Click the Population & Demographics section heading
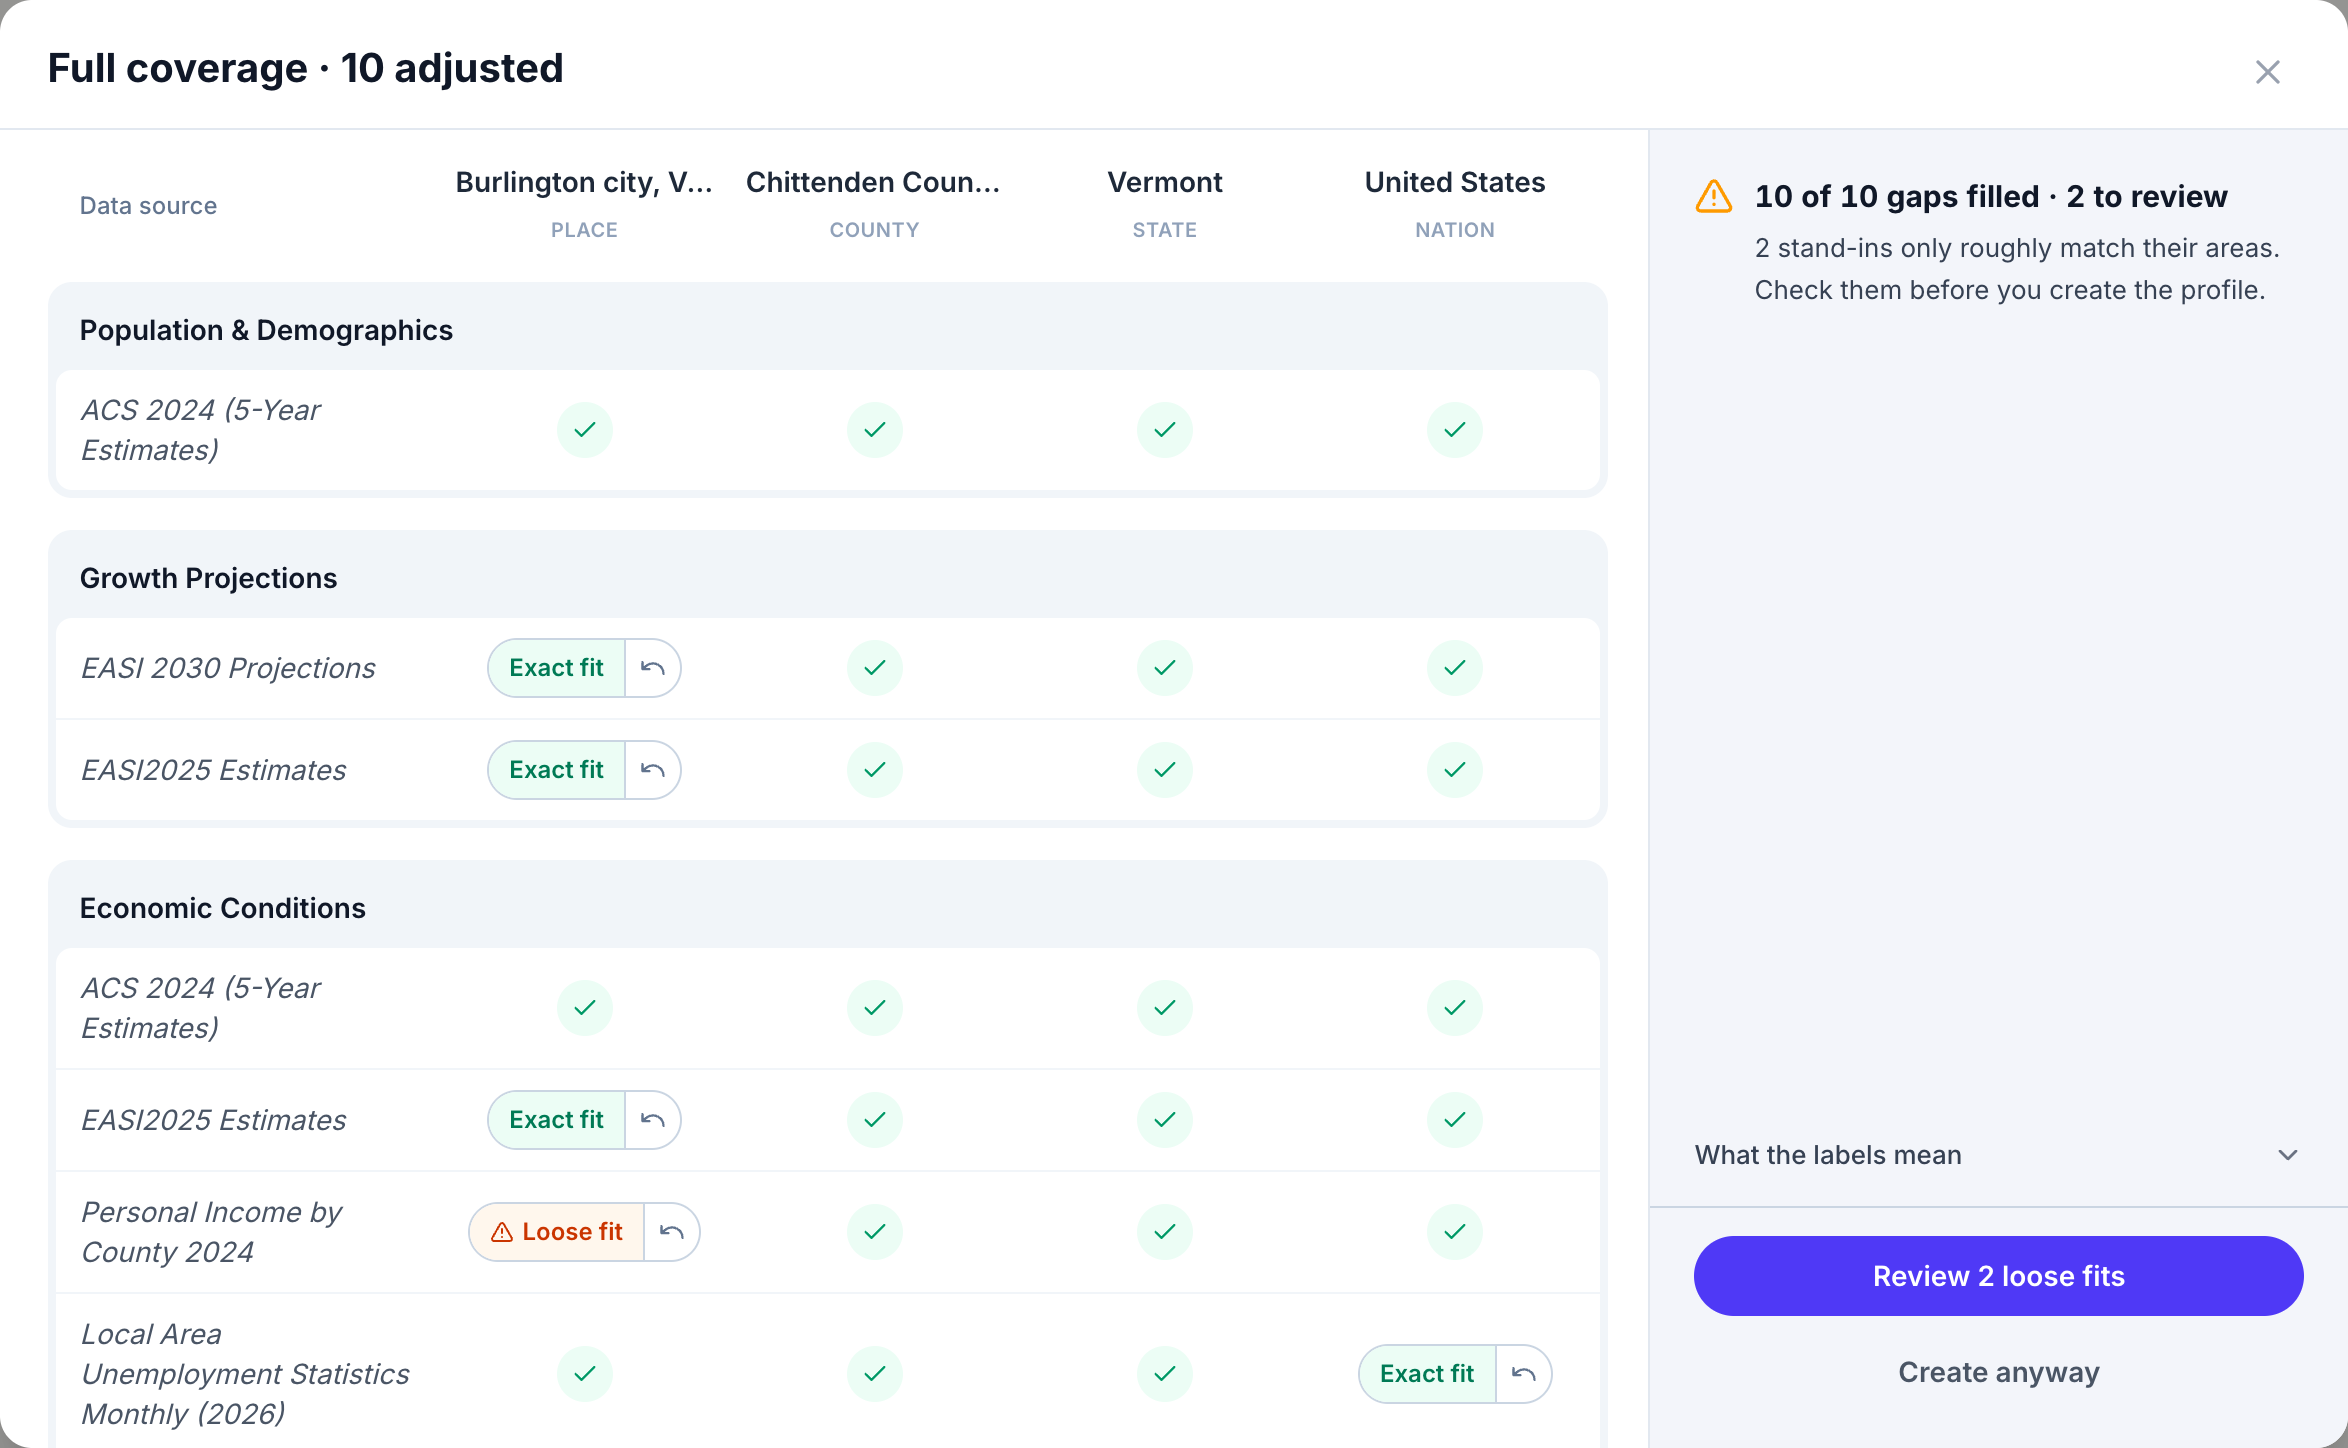Viewport: 2348px width, 1448px height. [x=266, y=330]
